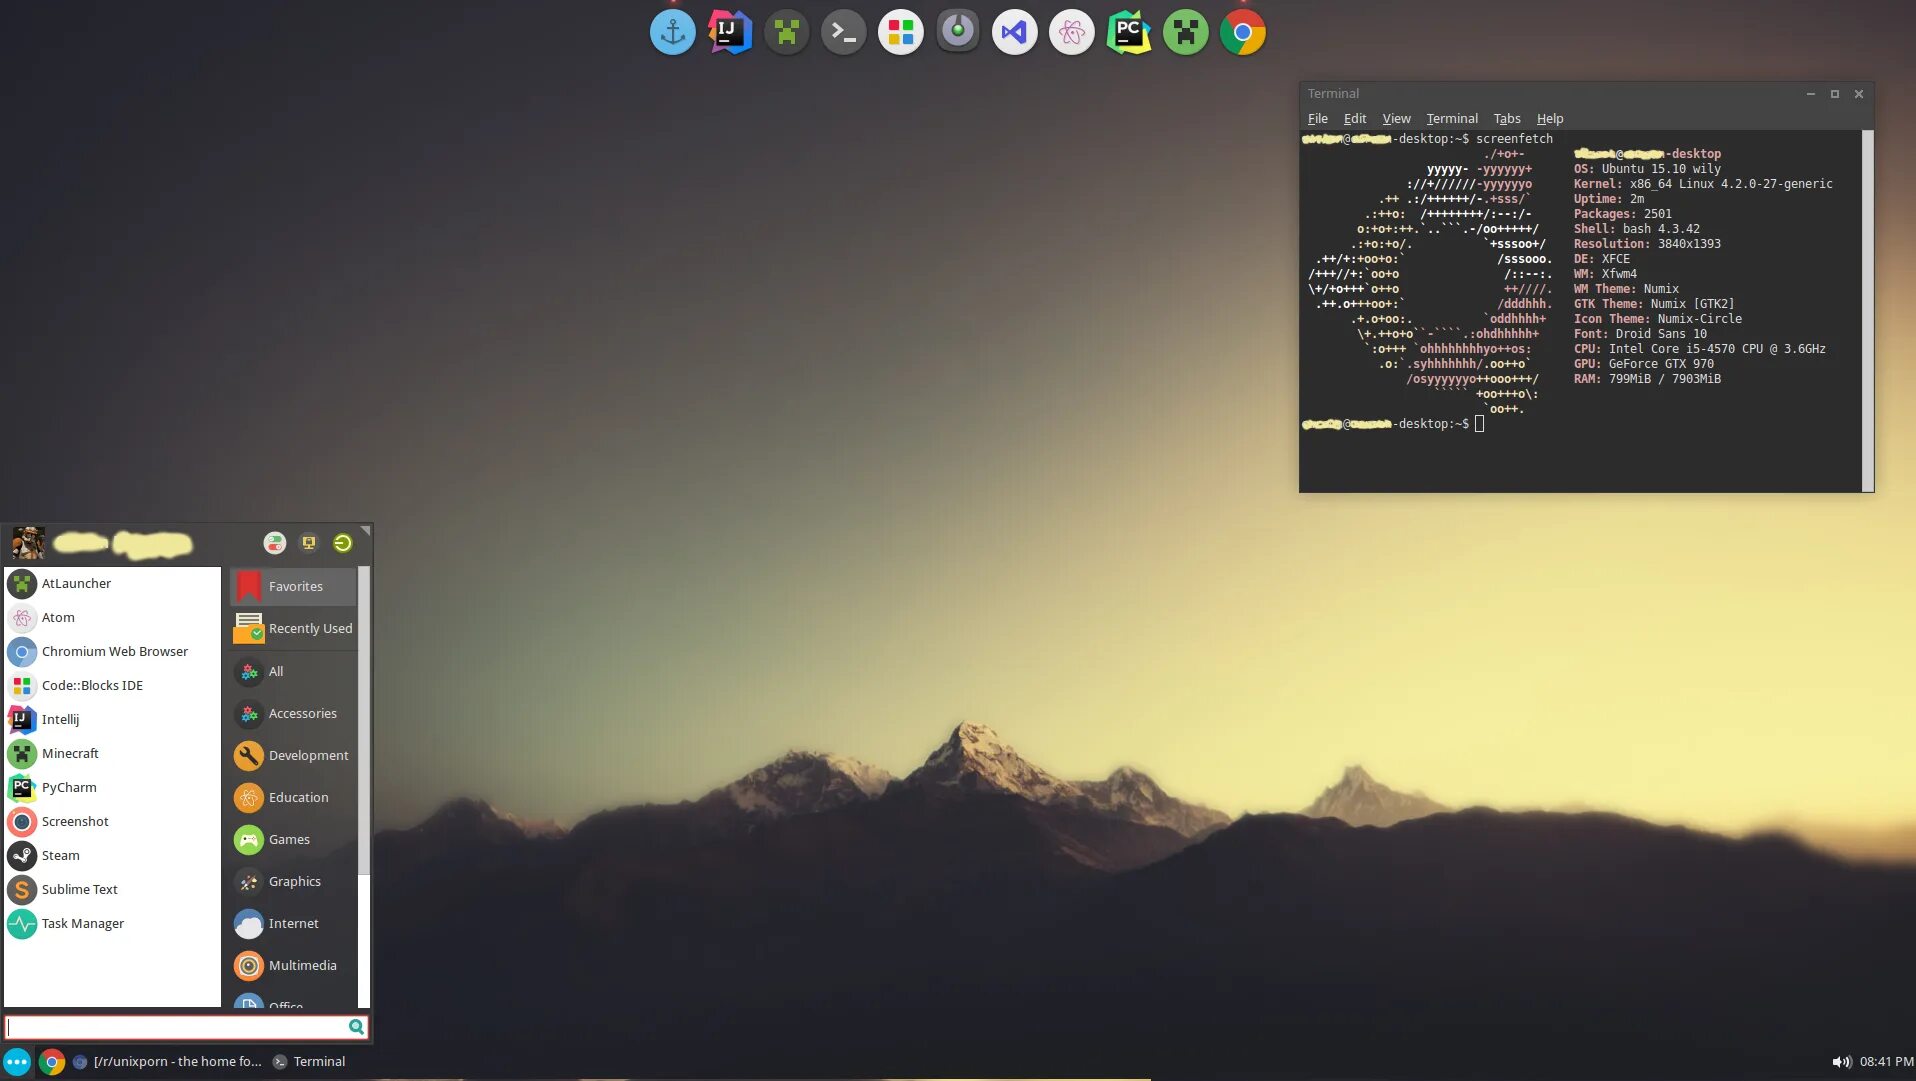
Task: Open Visual Studio Code from the dock
Action: (1015, 33)
